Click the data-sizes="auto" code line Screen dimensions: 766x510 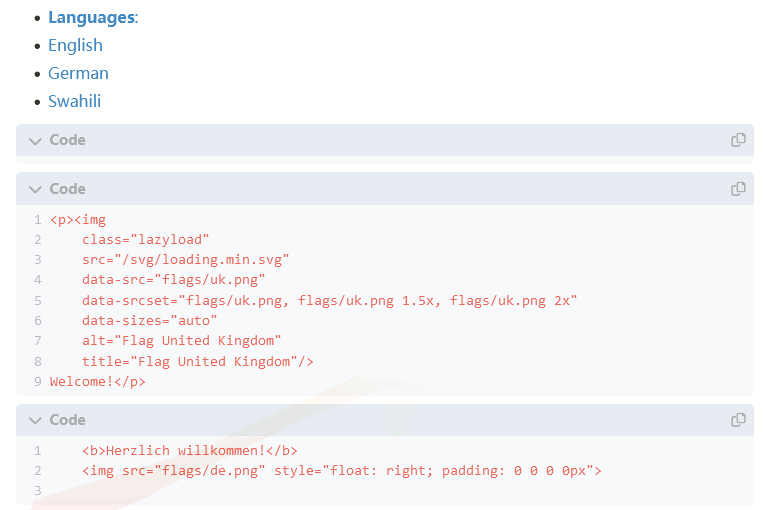pyautogui.click(x=149, y=321)
